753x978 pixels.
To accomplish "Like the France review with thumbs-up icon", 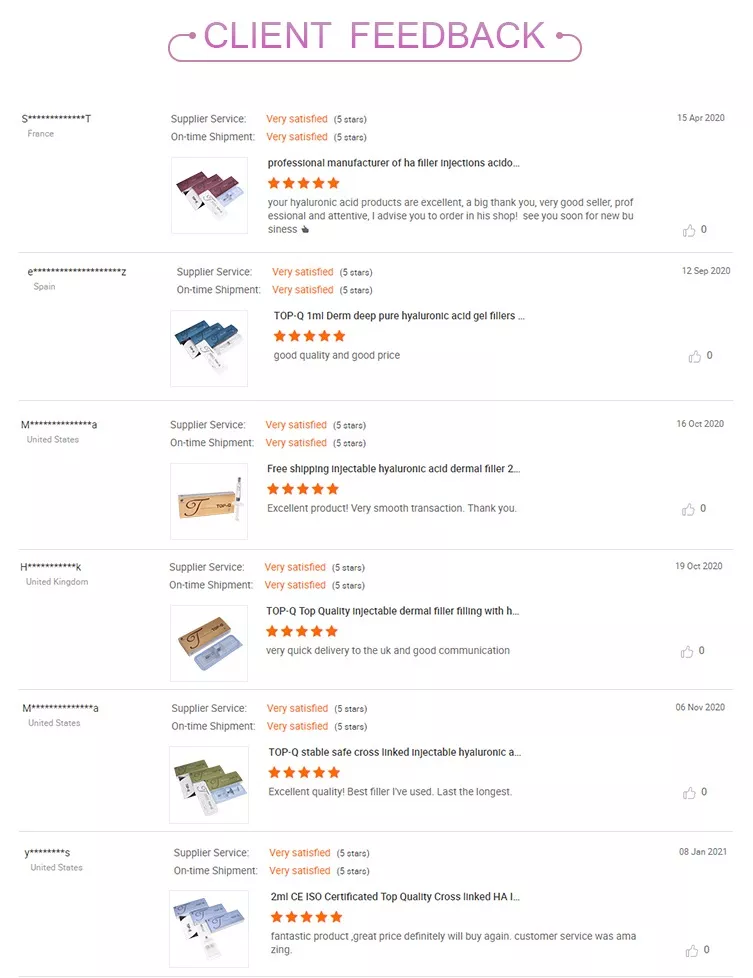I will [x=689, y=230].
